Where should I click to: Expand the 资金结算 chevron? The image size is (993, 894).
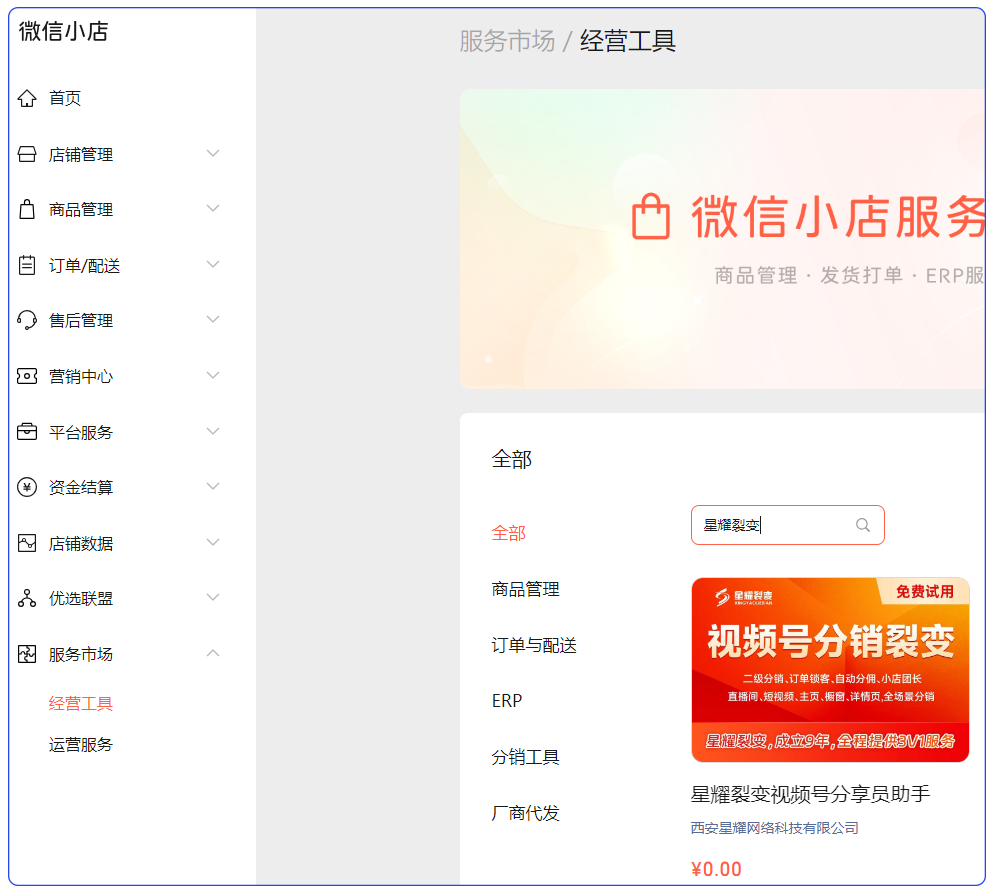click(213, 486)
